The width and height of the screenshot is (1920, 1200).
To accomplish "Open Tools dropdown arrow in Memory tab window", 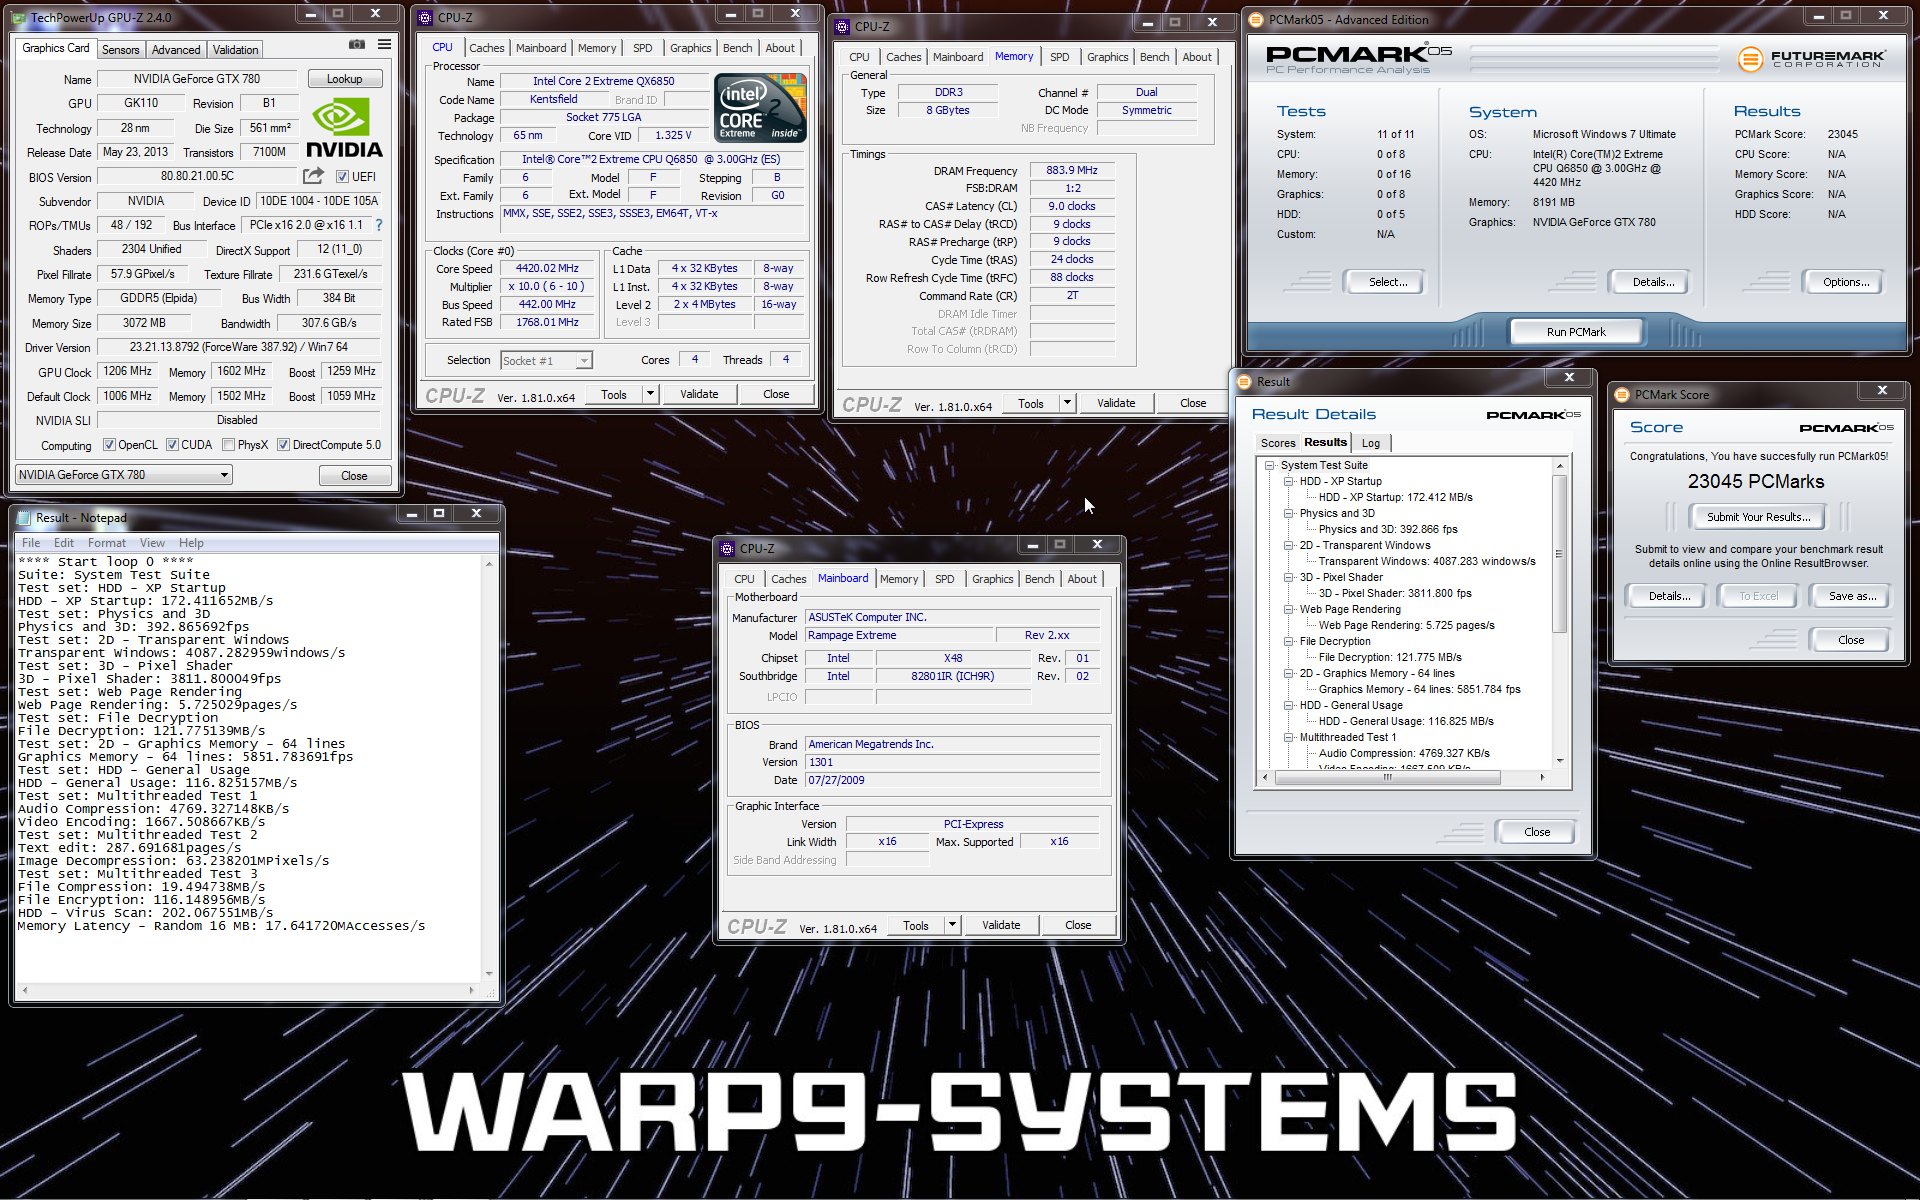I will (x=1067, y=403).
